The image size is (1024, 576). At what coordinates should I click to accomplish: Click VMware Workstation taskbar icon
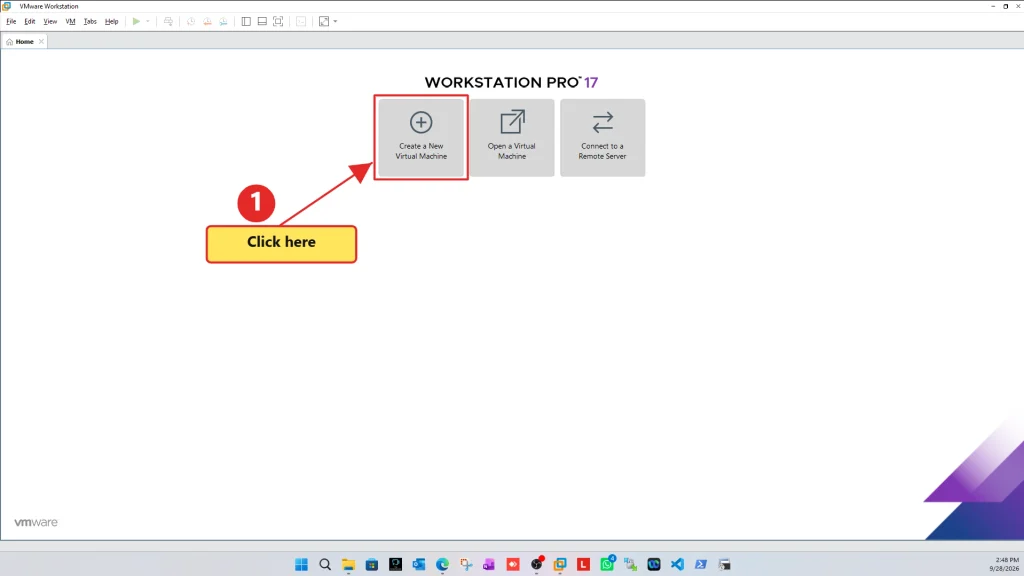point(560,564)
